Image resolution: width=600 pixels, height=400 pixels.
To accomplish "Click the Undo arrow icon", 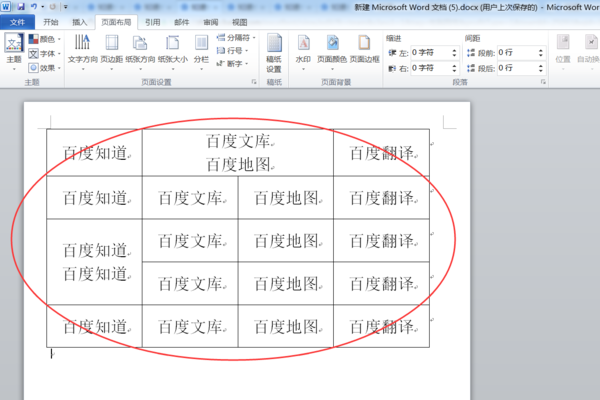I will (34, 7).
